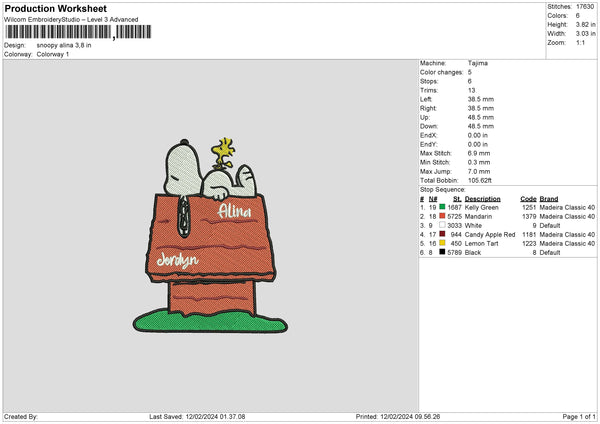Click the design name 'snoopy alina 3,8 in'
Viewport: 600px width, 424px height.
64,45
